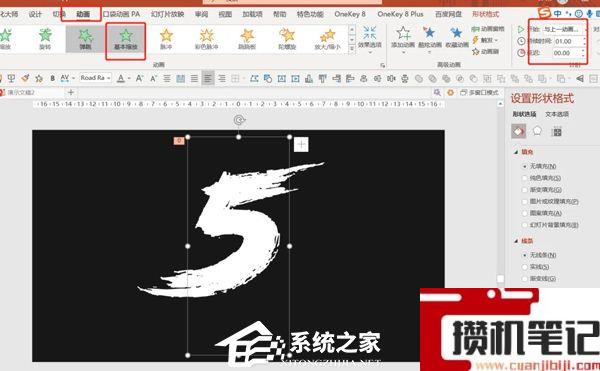Image resolution: width=600 pixels, height=371 pixels.
Task: Select 图片或纹理填充(P) radio button
Action: coord(525,201)
